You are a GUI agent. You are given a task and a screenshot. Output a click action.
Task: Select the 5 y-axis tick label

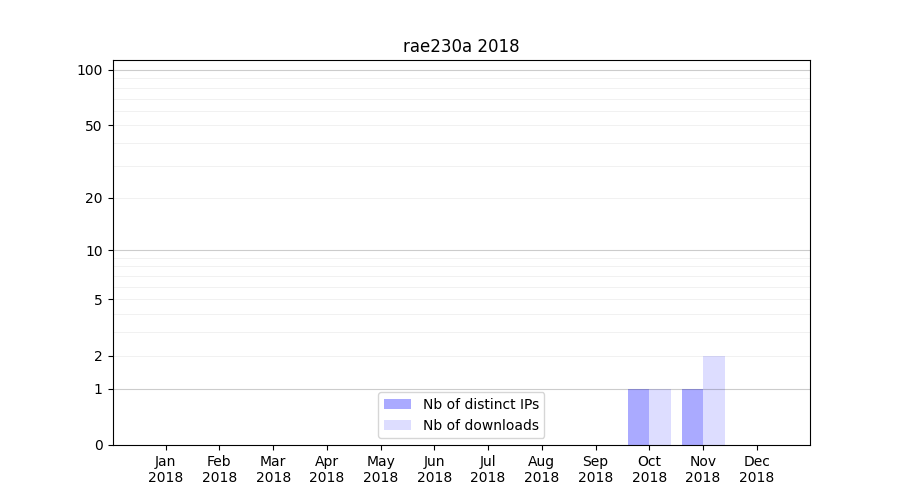click(98, 299)
